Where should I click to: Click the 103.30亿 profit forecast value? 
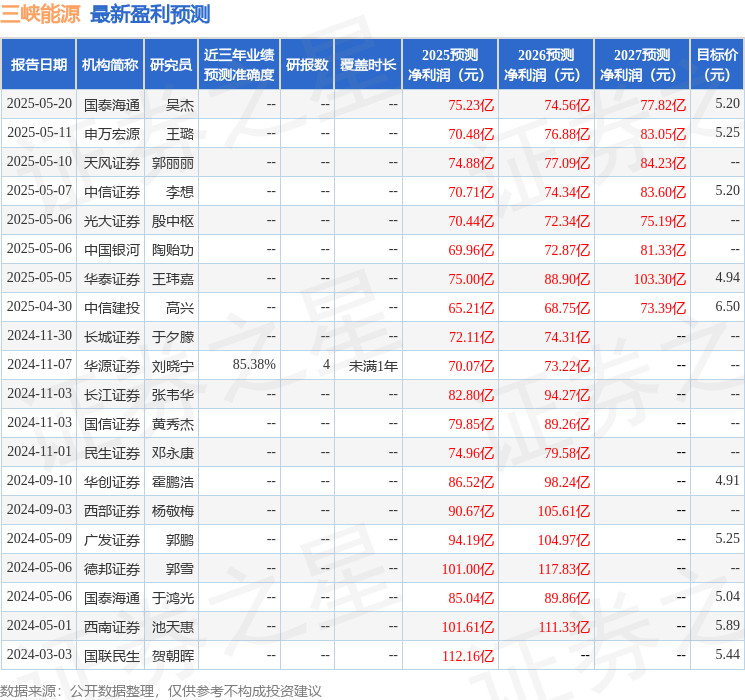659,279
